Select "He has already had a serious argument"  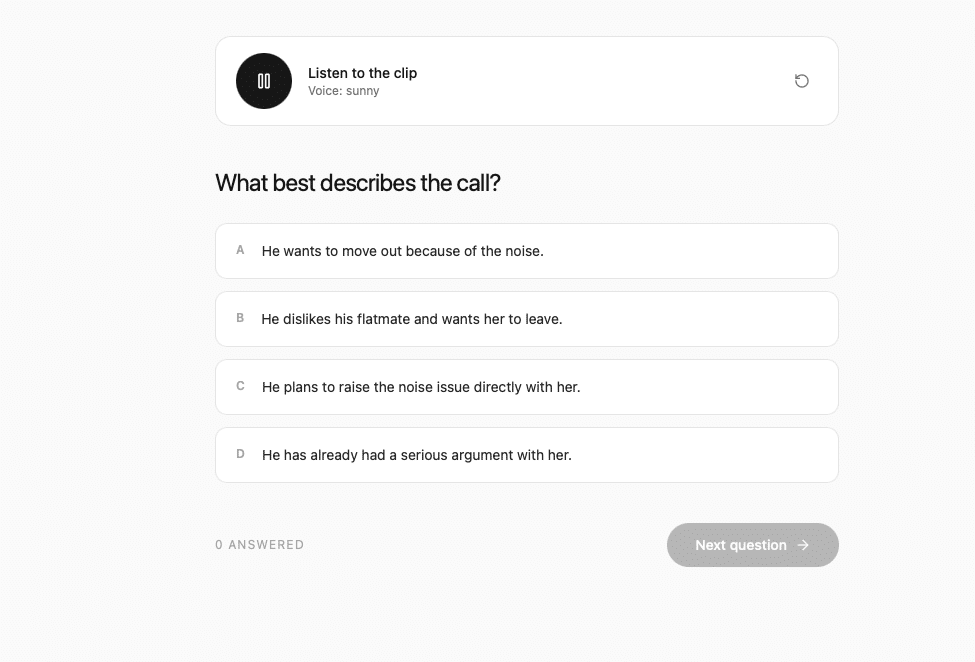point(527,455)
